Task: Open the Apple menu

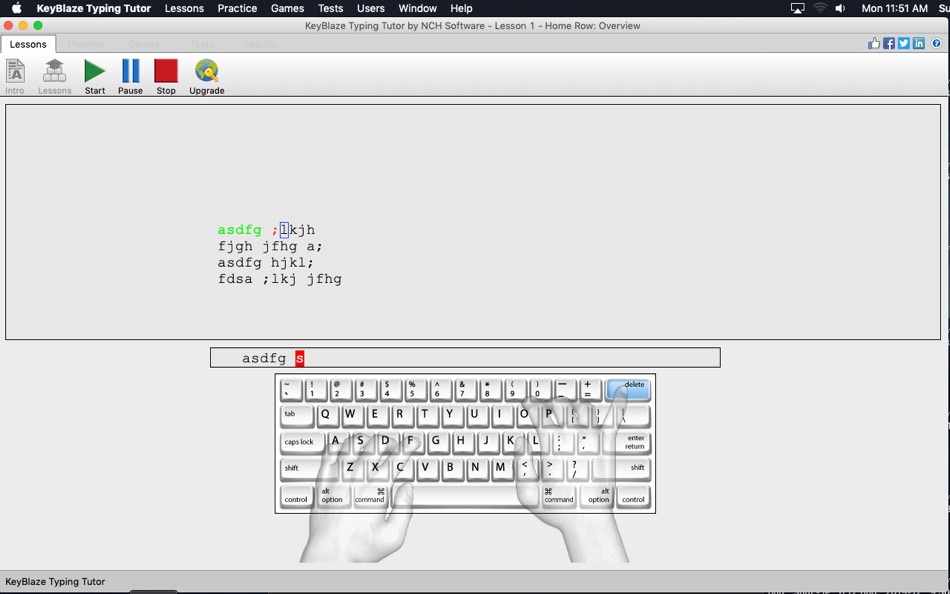Action: (17, 8)
